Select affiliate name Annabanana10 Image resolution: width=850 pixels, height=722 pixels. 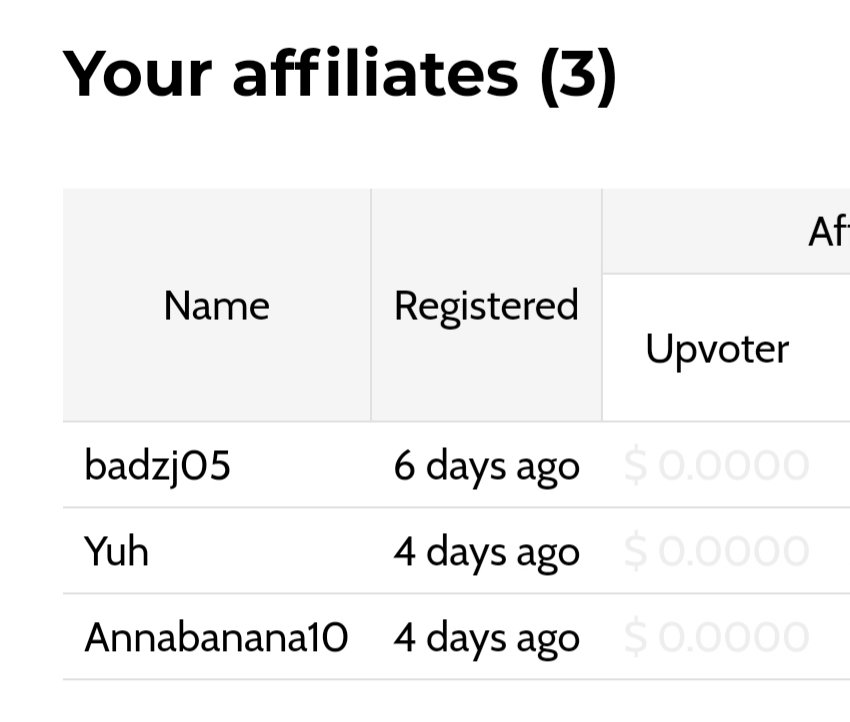216,637
